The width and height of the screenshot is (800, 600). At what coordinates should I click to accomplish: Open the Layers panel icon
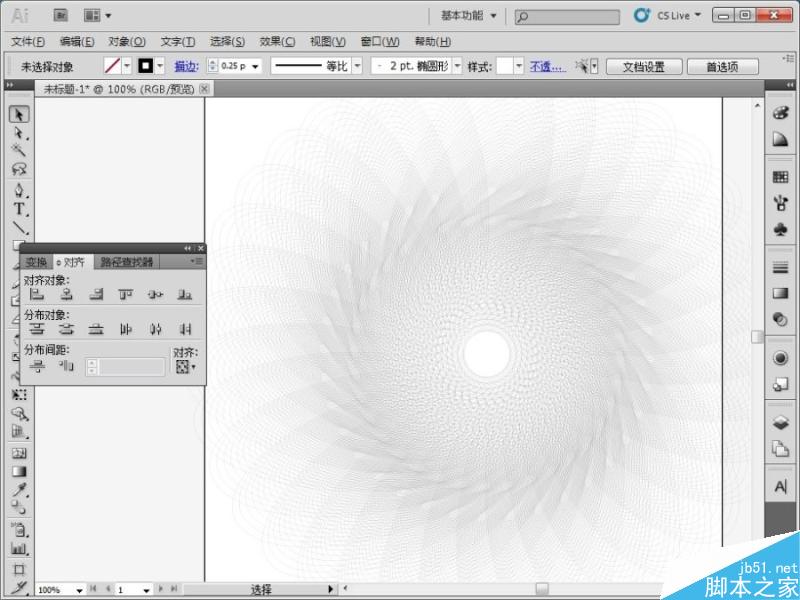point(780,422)
